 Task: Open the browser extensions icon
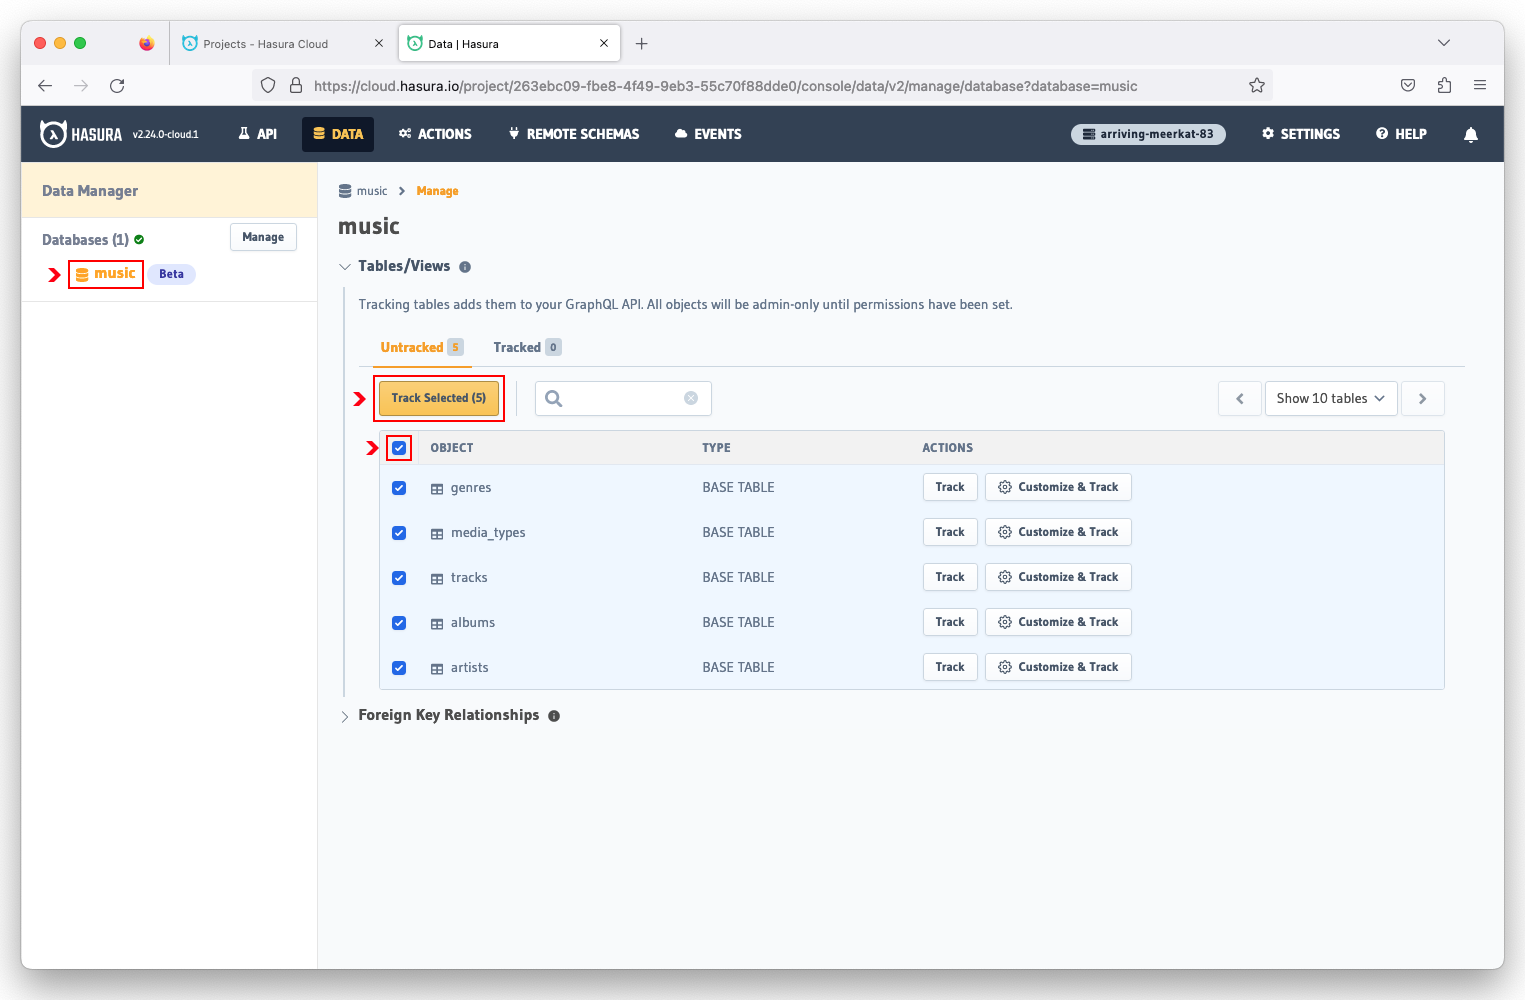point(1444,86)
